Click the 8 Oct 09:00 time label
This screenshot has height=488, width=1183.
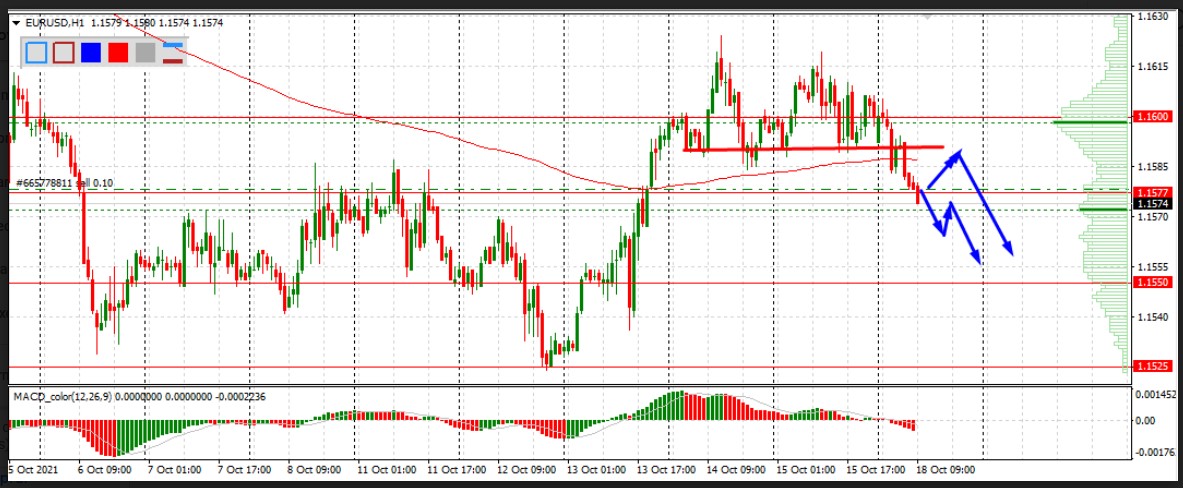[x=315, y=469]
